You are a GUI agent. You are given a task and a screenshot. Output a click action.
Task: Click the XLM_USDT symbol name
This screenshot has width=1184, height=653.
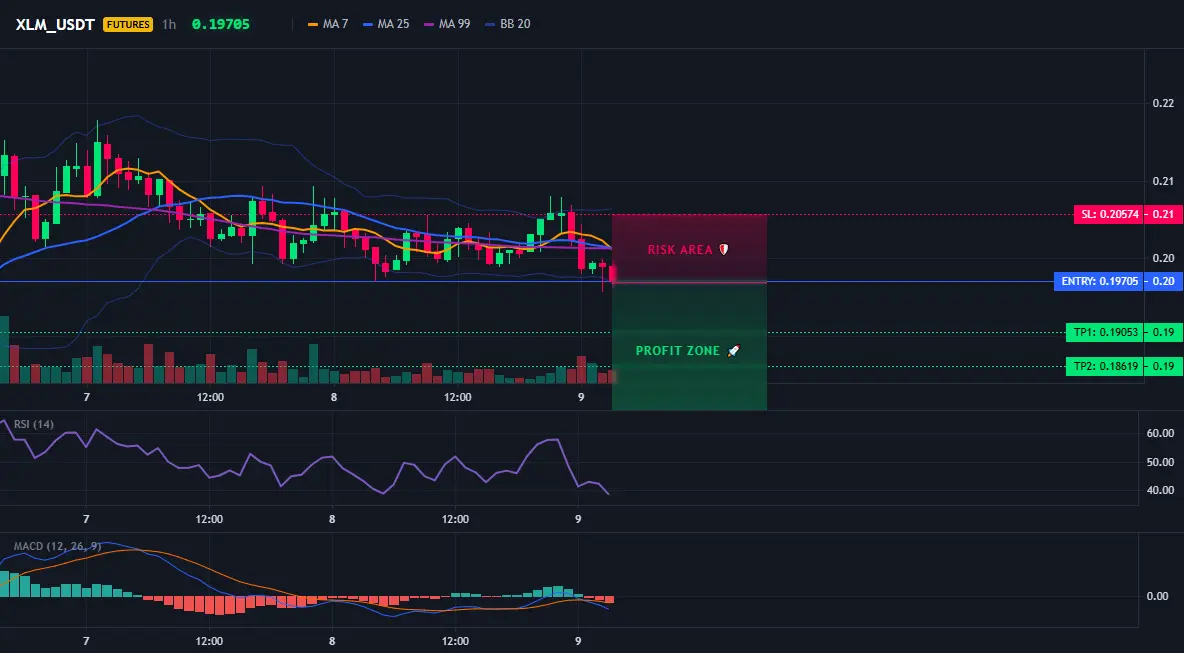[x=55, y=24]
